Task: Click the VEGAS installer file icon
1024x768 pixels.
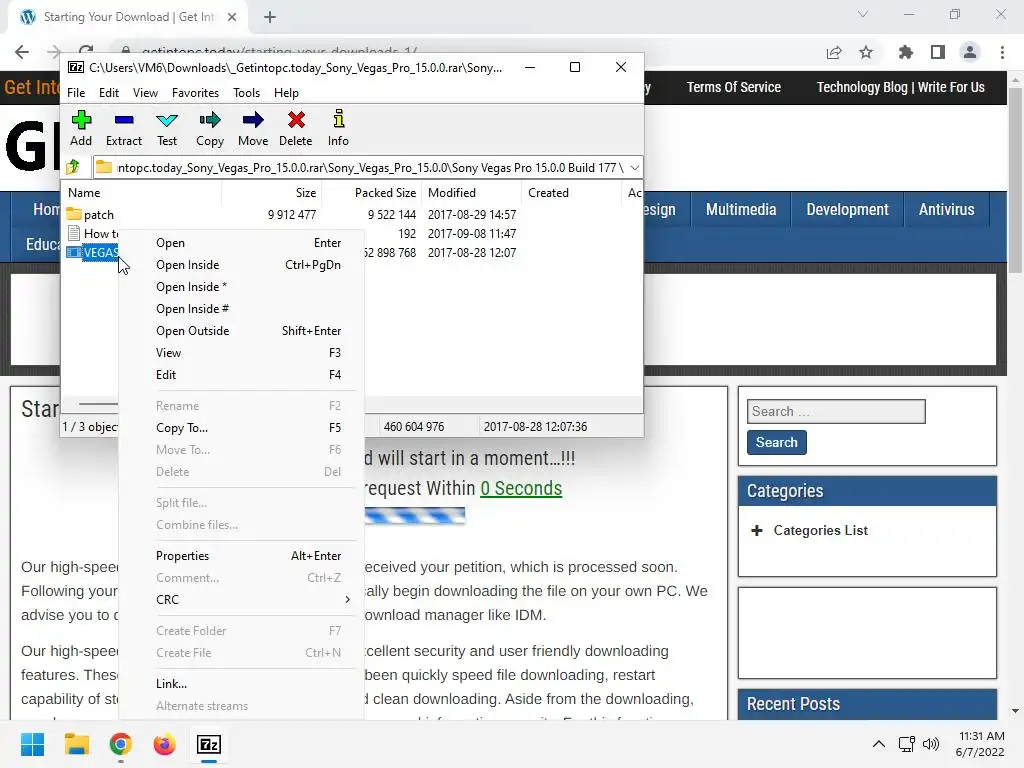Action: coord(74,252)
